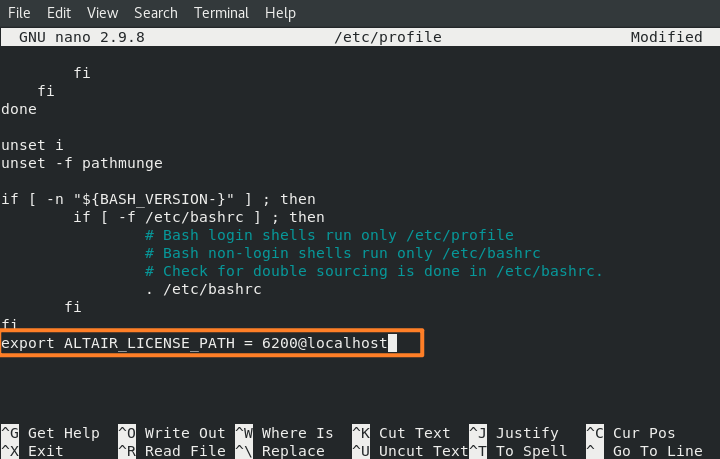Screen dimensions: 720x459
Task: Click the Exit shortcut label
Action: pos(45,451)
